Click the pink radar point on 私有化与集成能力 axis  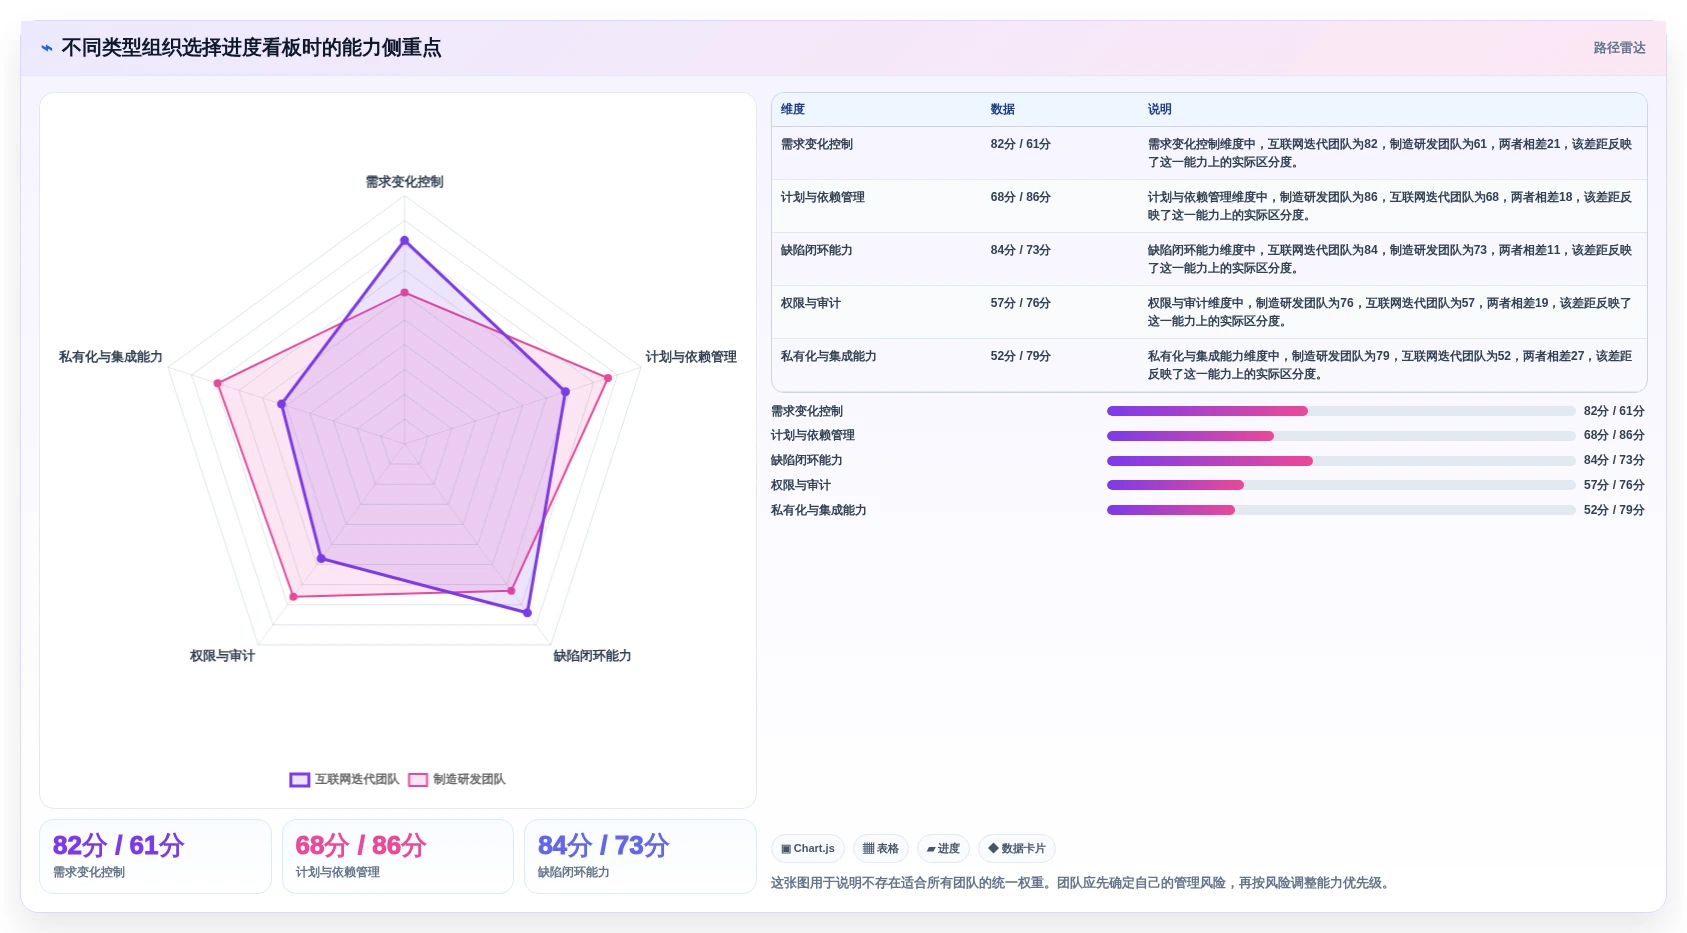[x=217, y=383]
